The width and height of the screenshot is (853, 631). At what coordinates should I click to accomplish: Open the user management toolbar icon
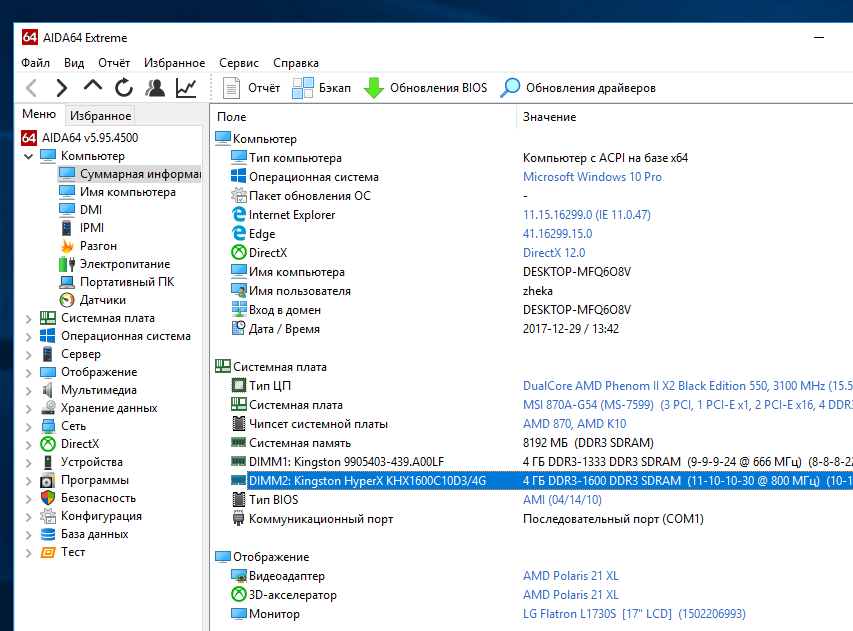(x=155, y=88)
